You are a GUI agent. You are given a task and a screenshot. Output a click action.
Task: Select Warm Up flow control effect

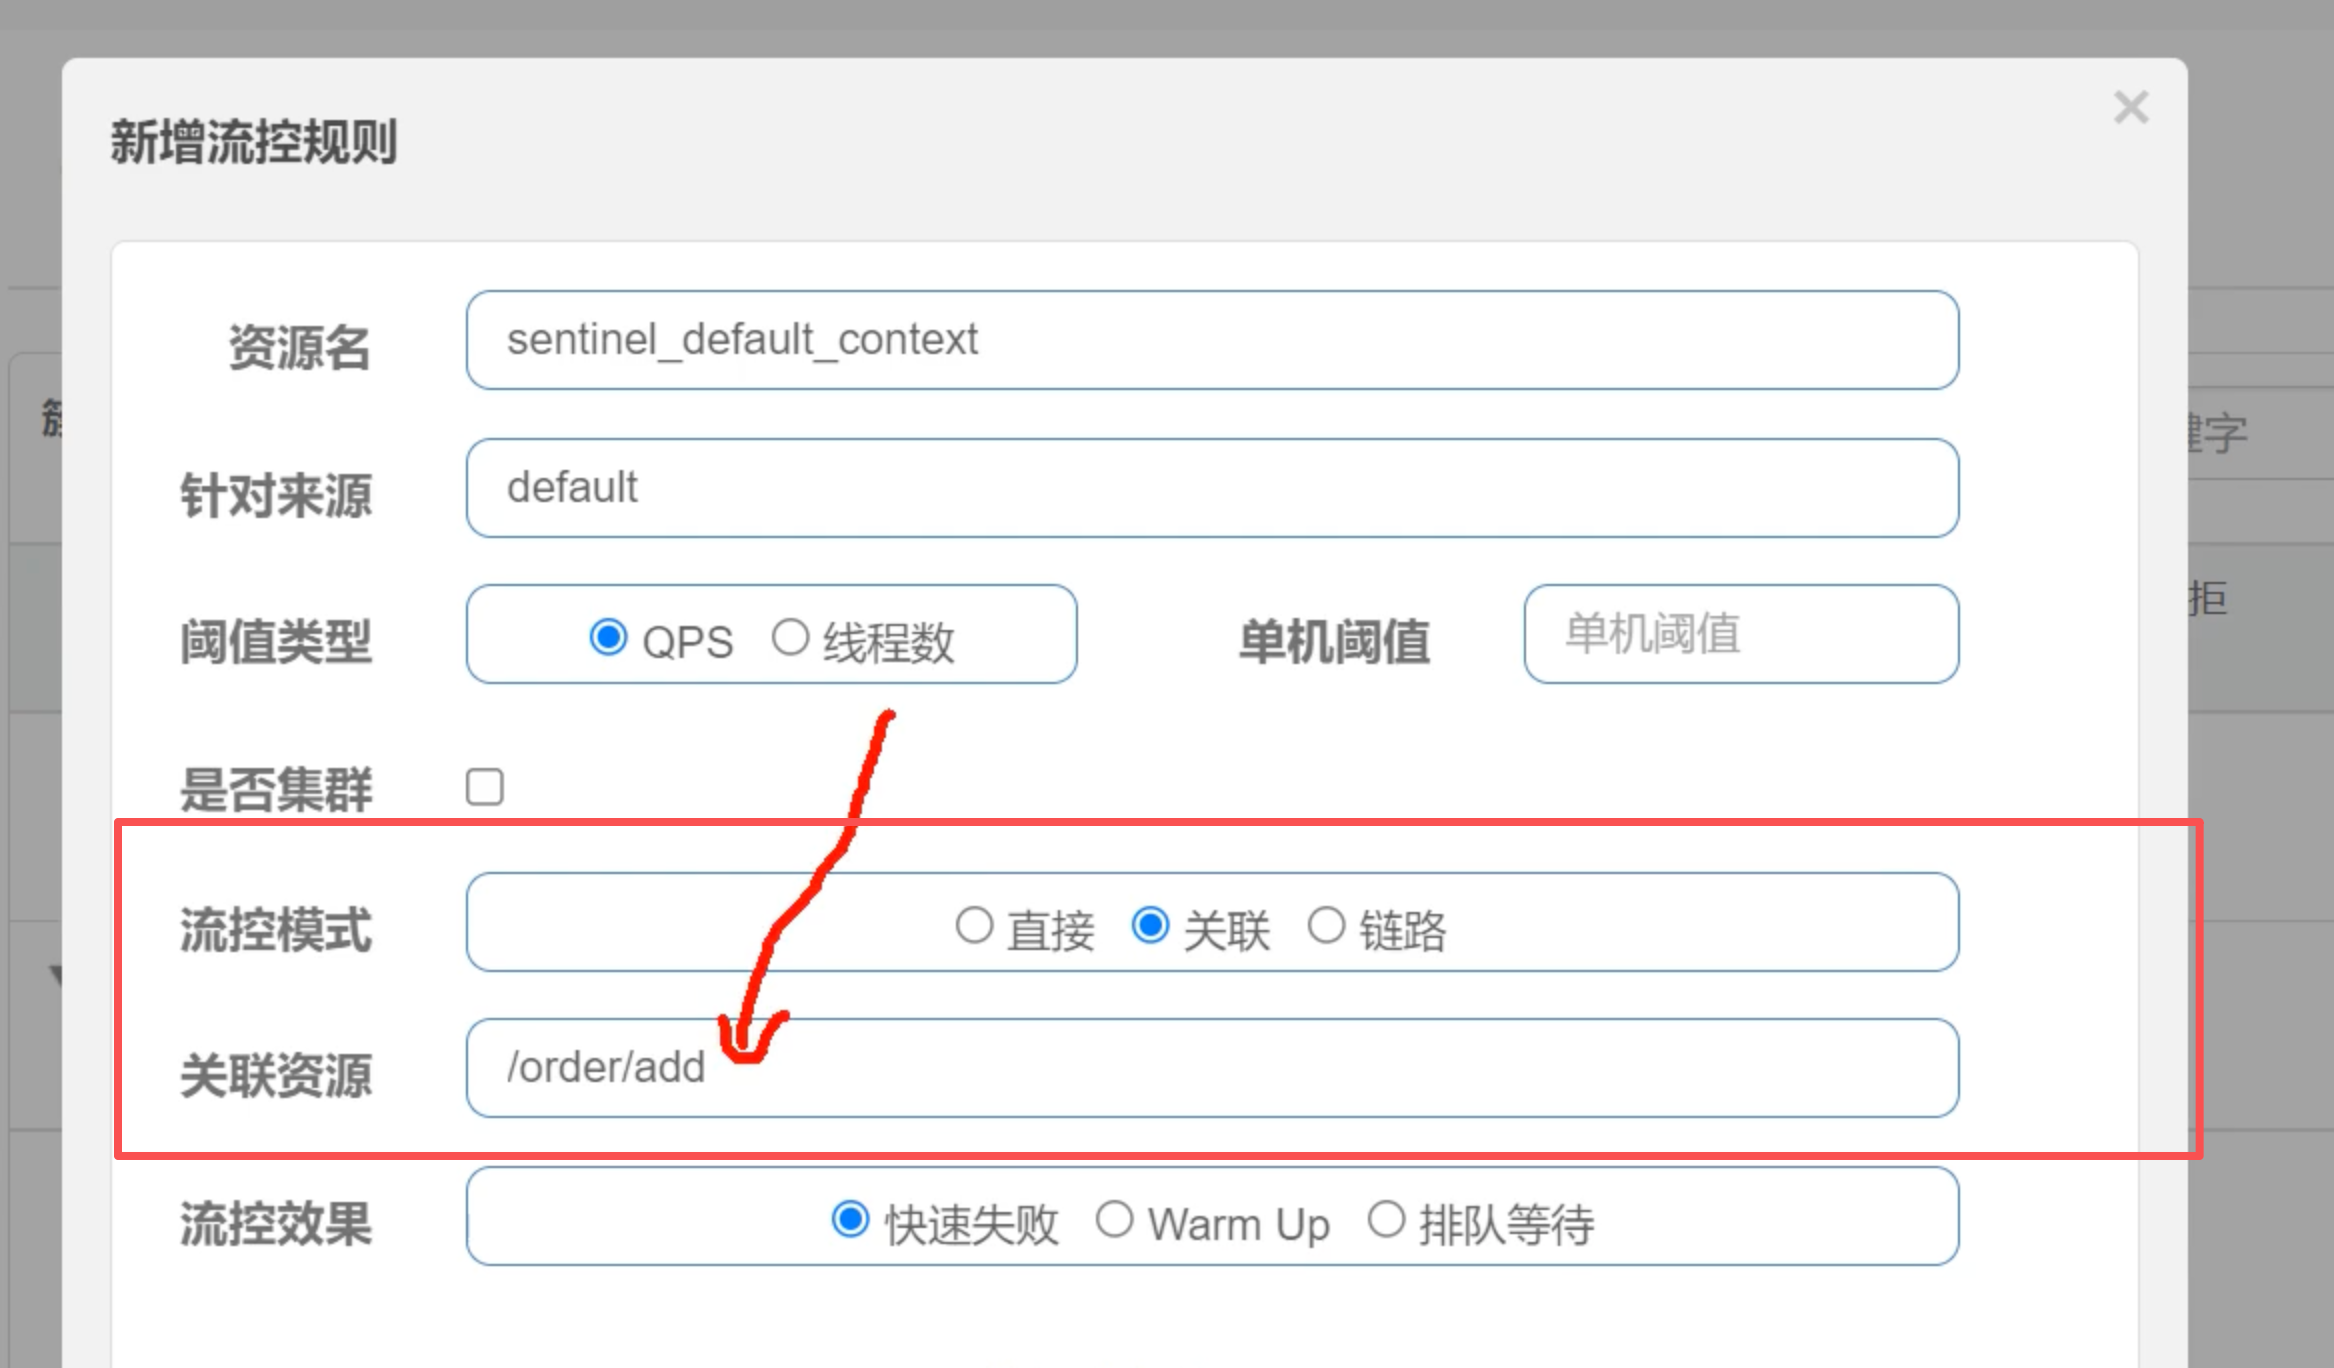(x=1114, y=1219)
